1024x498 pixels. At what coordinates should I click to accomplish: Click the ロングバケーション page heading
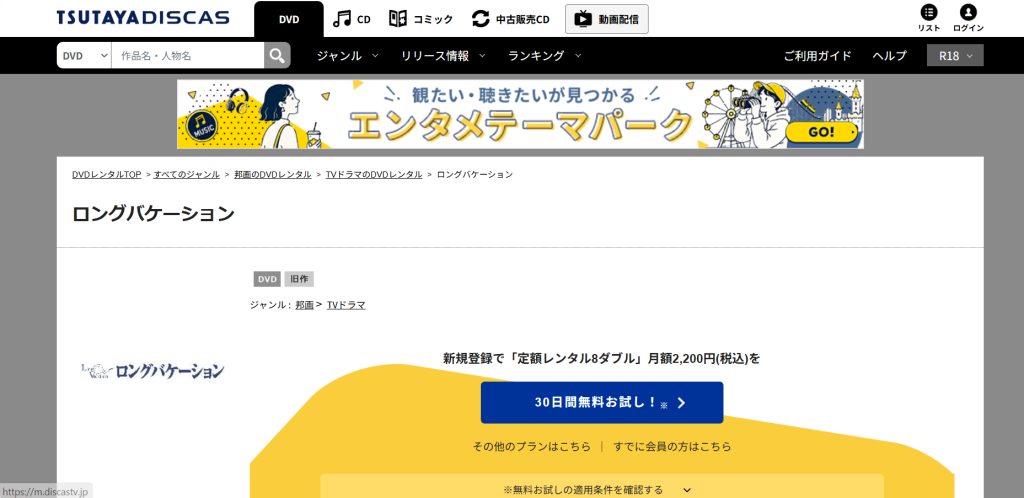click(153, 213)
